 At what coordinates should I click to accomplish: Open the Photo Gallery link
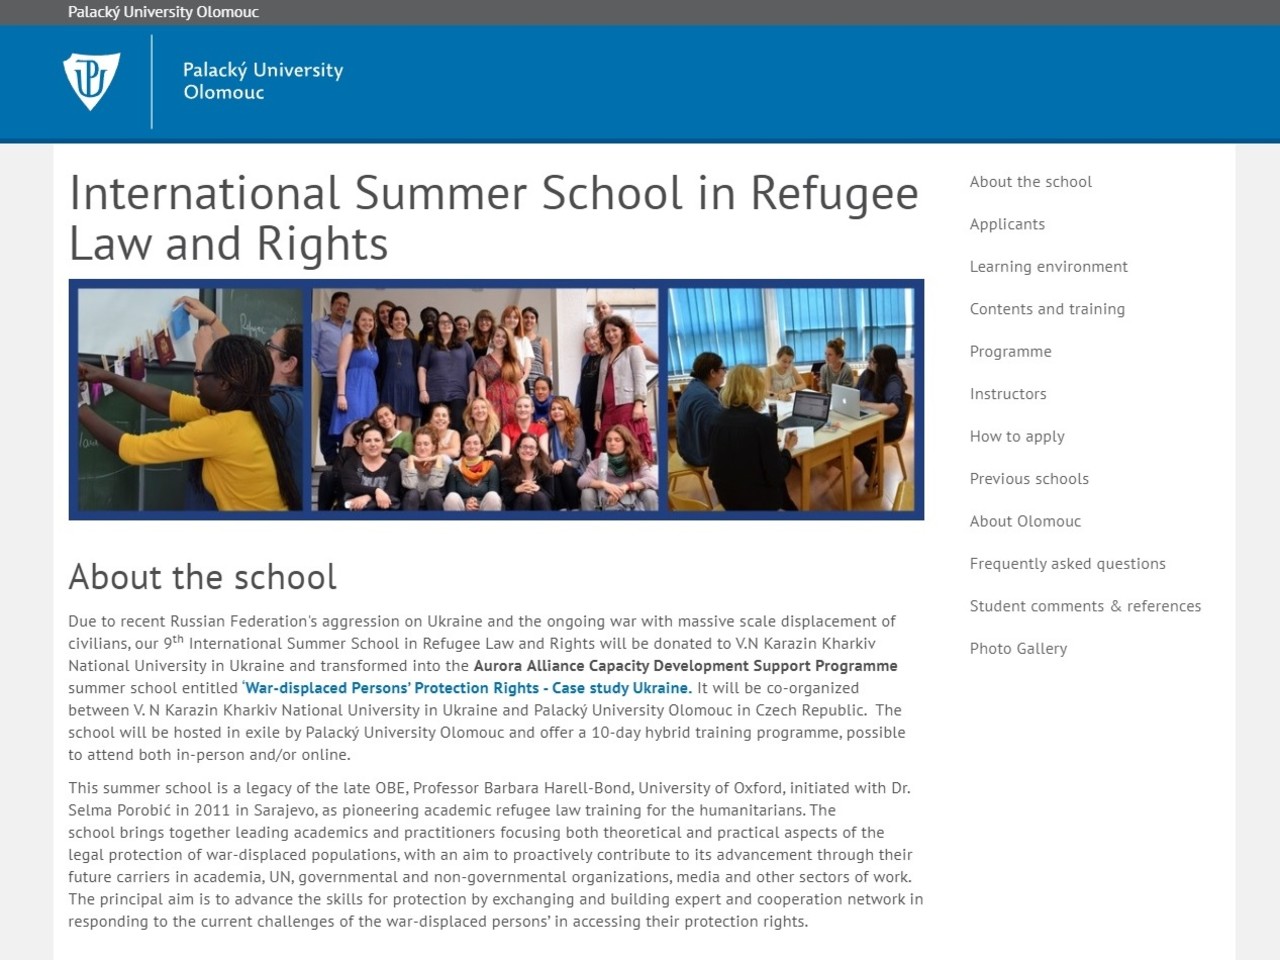tap(1018, 649)
